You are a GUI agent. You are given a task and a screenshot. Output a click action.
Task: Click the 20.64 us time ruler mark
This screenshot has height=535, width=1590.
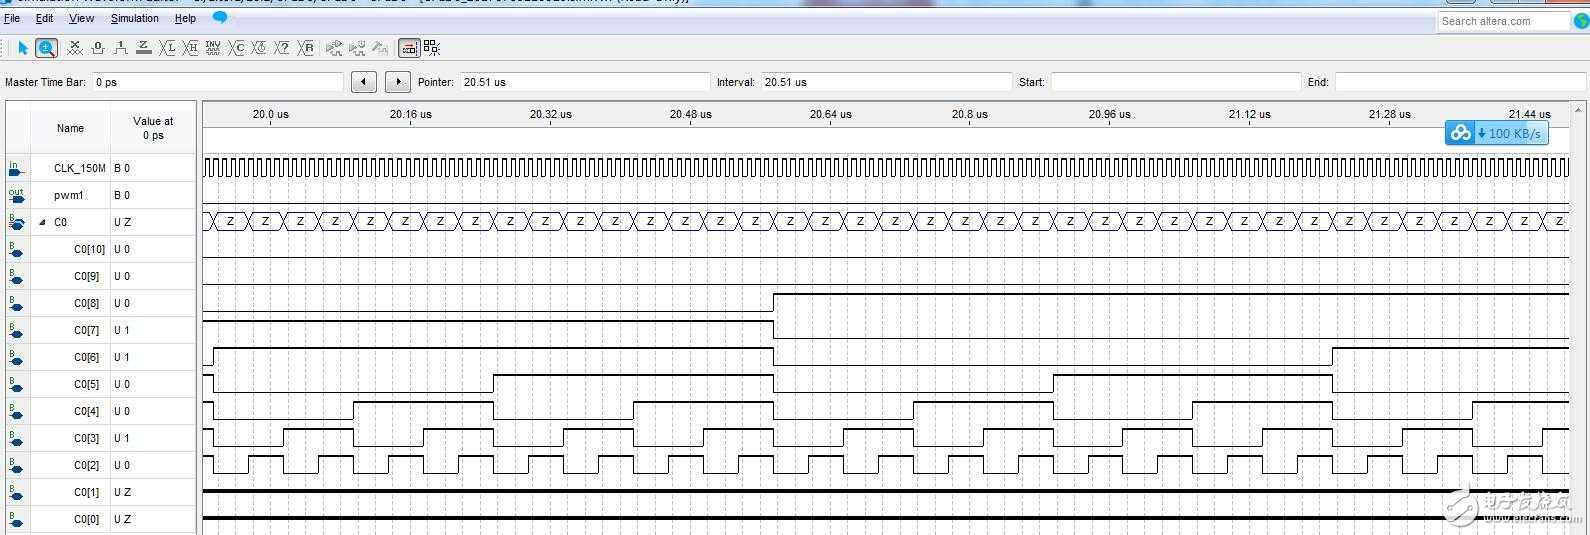830,114
